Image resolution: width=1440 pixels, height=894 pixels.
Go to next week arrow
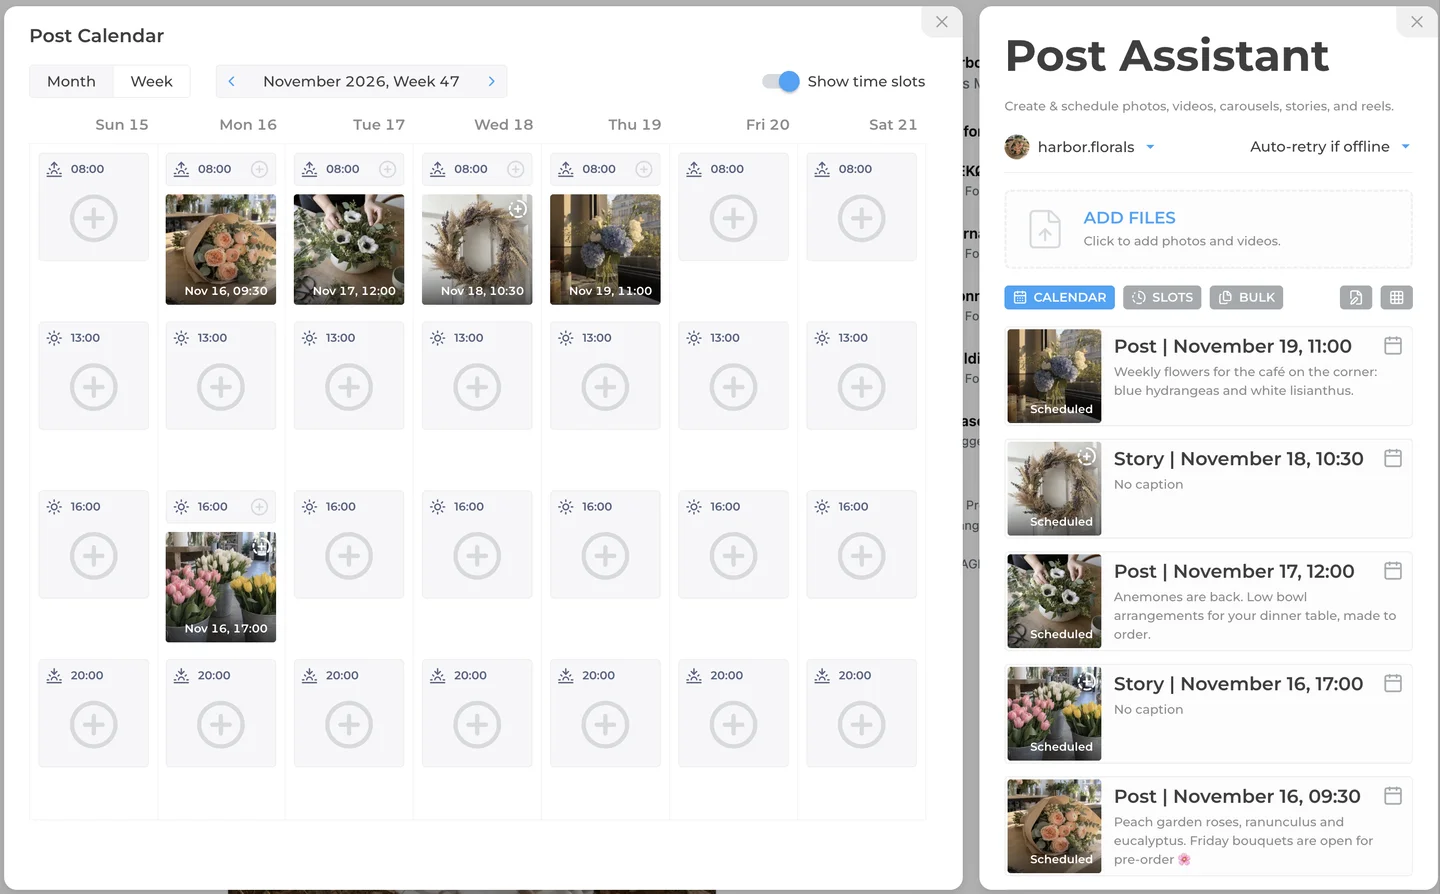click(491, 81)
